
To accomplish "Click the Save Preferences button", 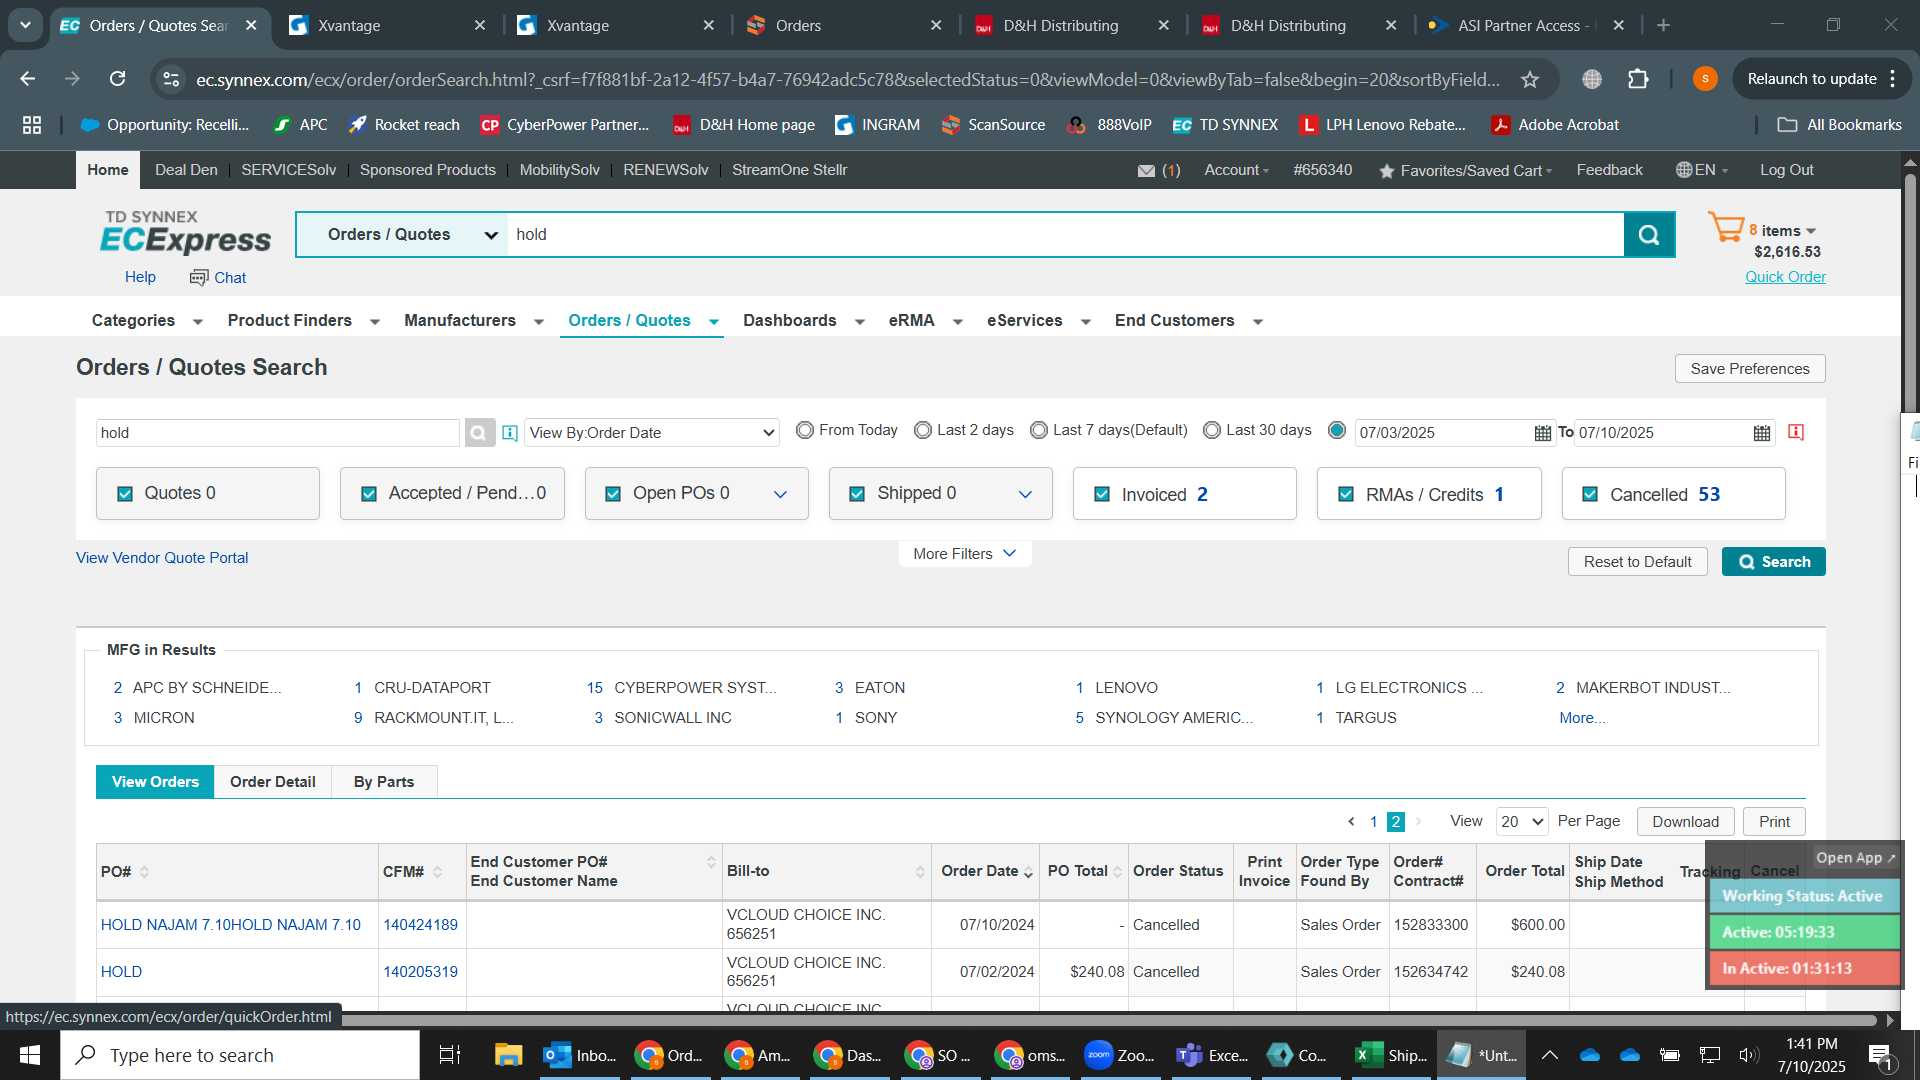I will click(x=1749, y=369).
